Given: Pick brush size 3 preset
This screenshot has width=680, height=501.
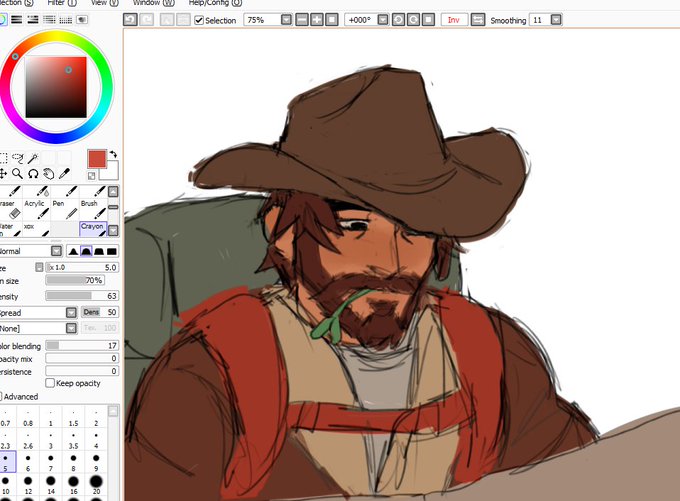Looking at the screenshot, I should [x=51, y=440].
